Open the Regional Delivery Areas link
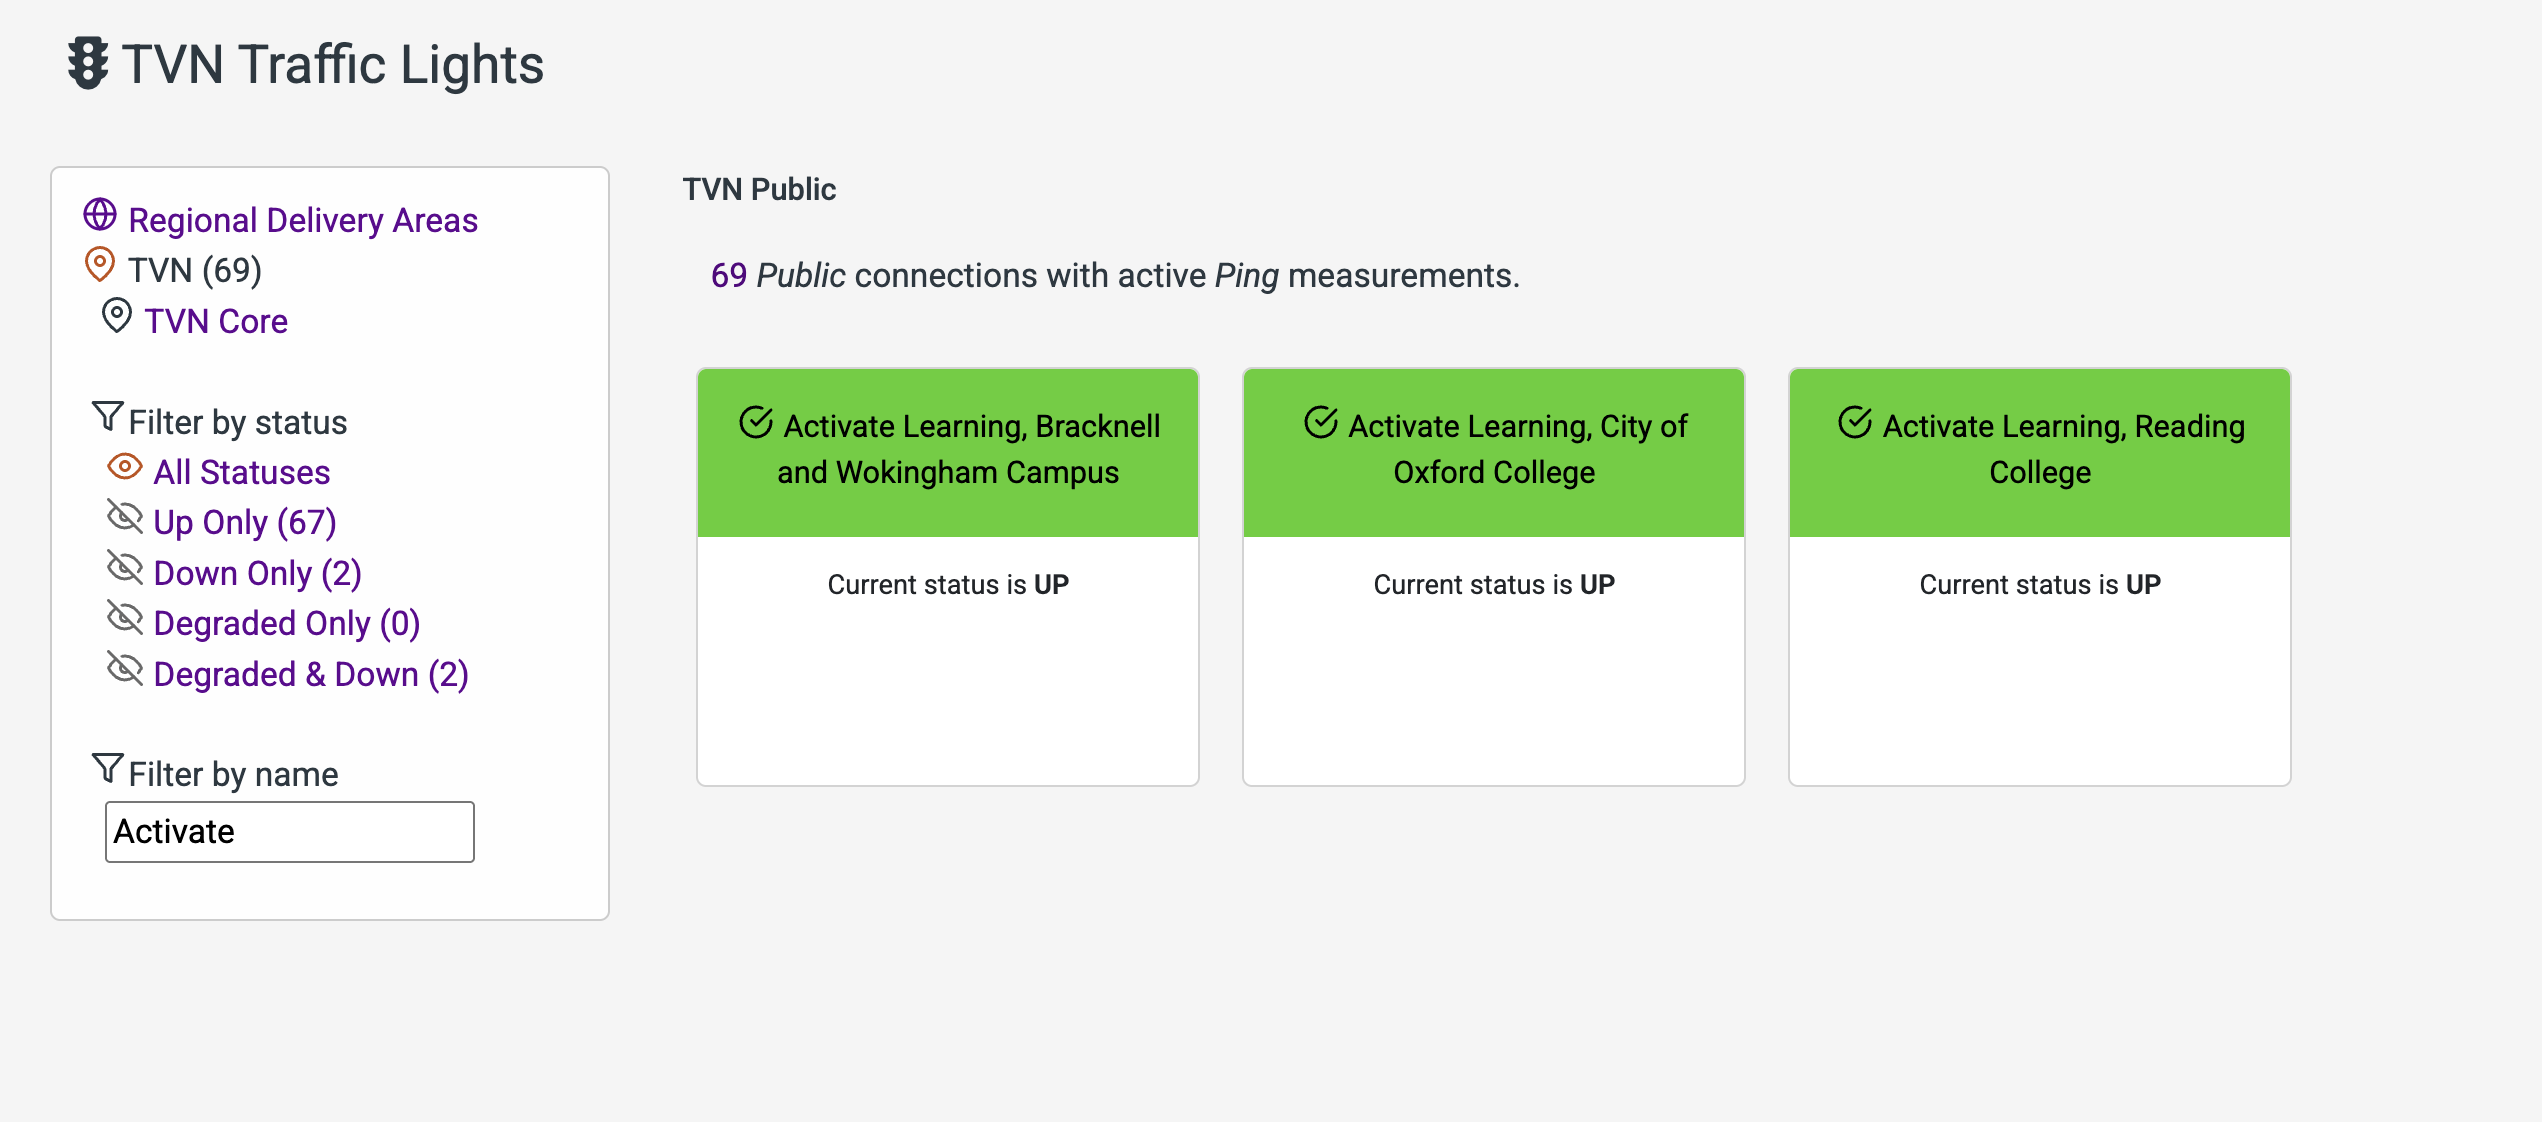The width and height of the screenshot is (2542, 1122). click(x=303, y=220)
